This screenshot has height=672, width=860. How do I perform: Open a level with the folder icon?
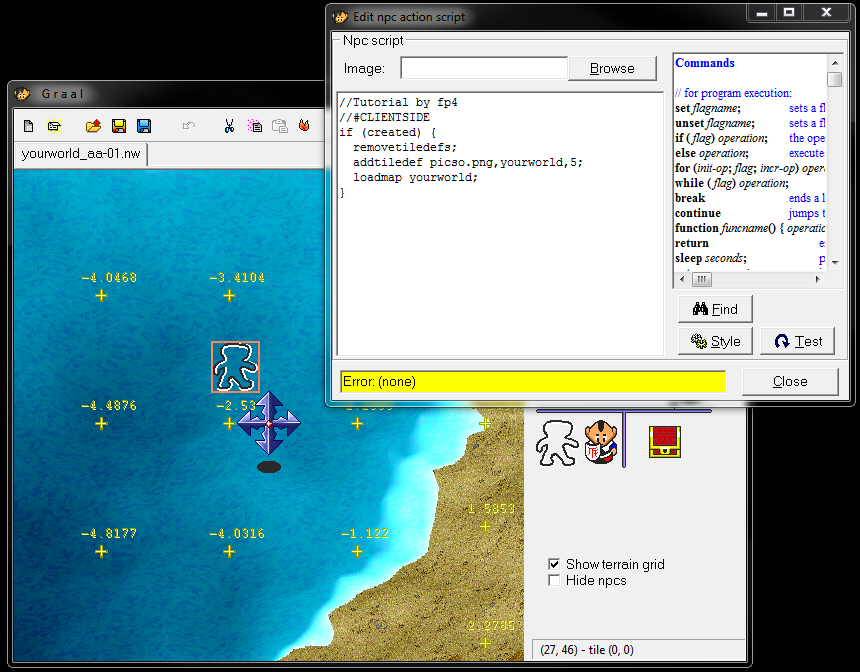[93, 126]
